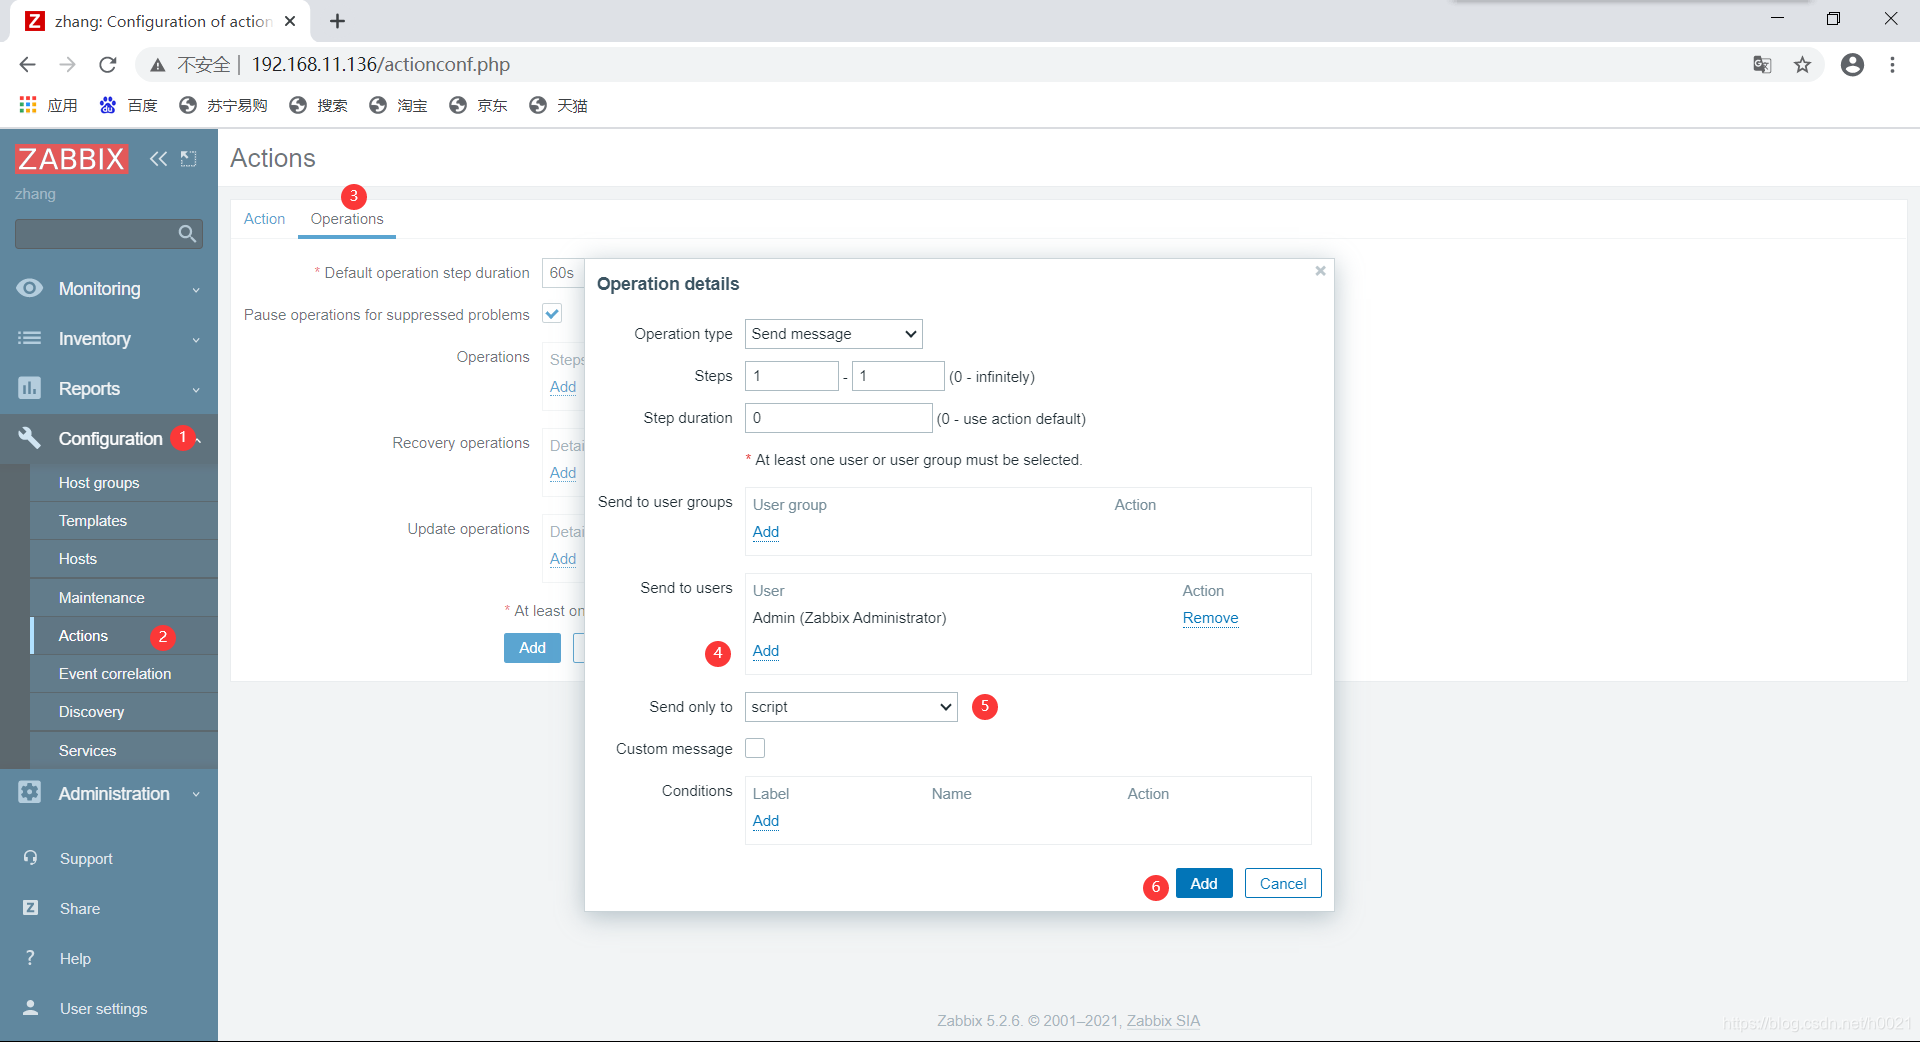1920x1042 pixels.
Task: Open the Operation type dropdown
Action: [x=833, y=334]
